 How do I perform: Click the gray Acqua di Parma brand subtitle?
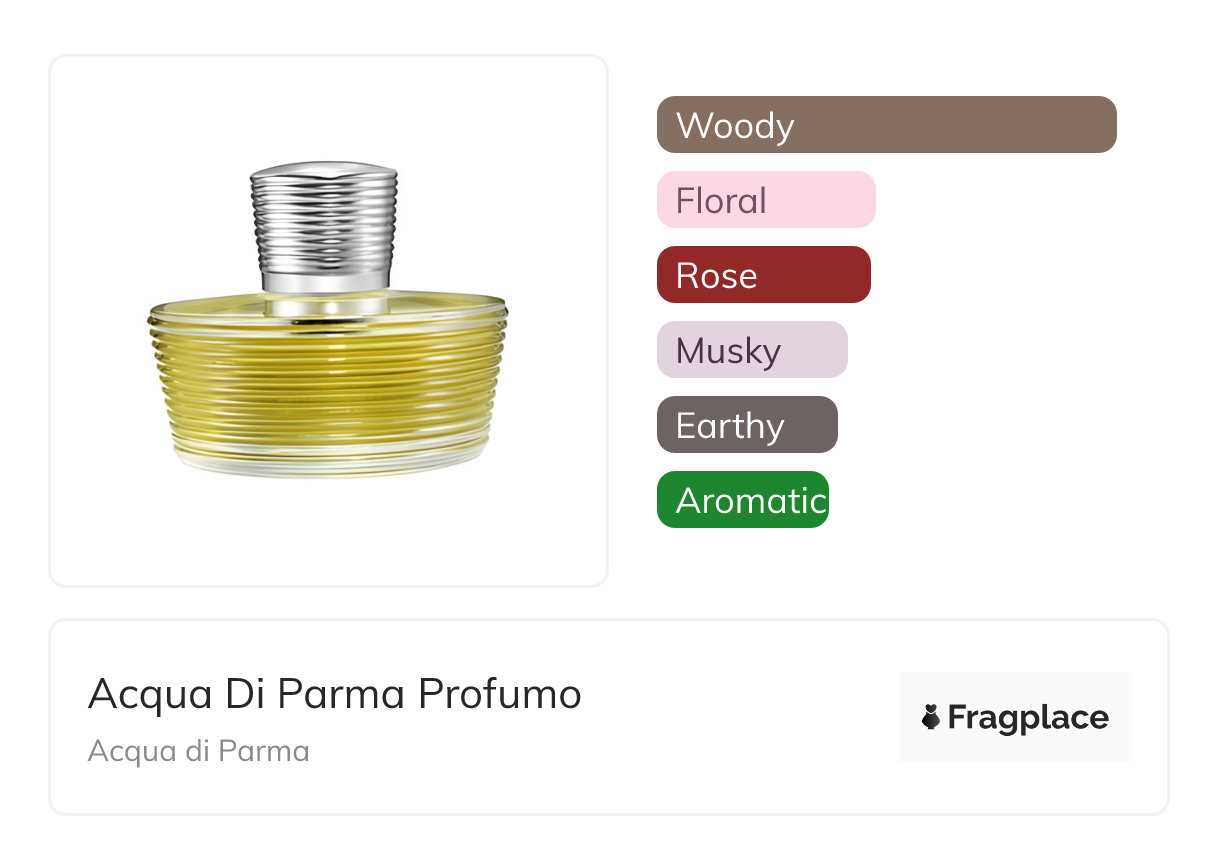[198, 751]
